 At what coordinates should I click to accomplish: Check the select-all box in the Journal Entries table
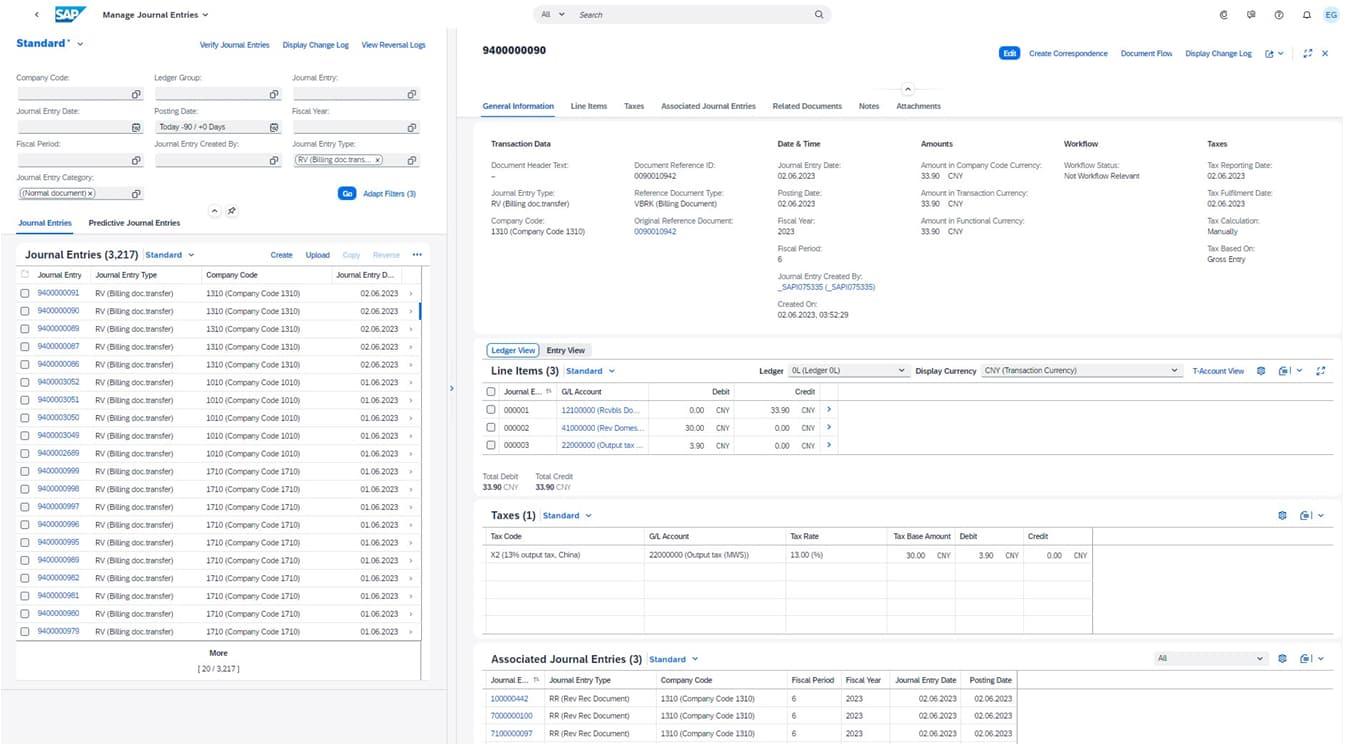click(x=25, y=274)
